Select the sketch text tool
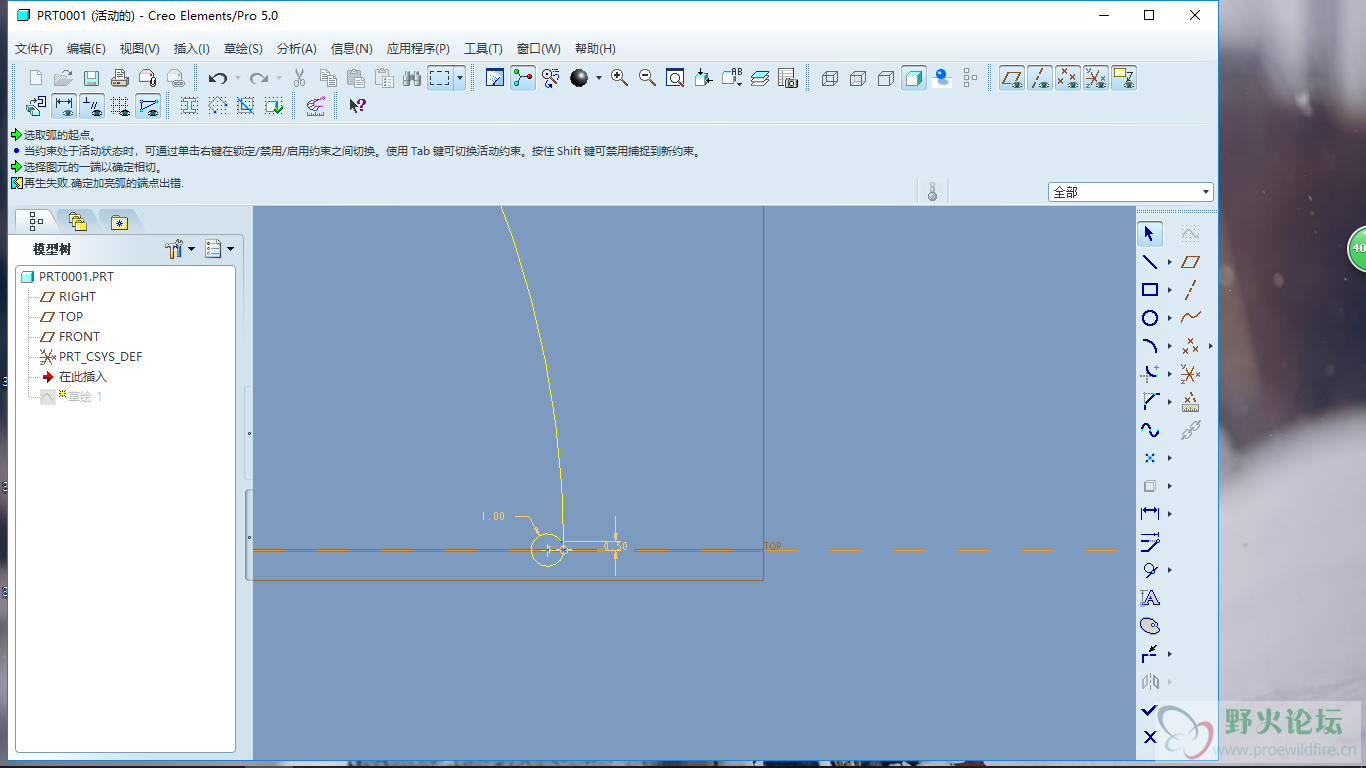This screenshot has width=1366, height=768. [1150, 598]
